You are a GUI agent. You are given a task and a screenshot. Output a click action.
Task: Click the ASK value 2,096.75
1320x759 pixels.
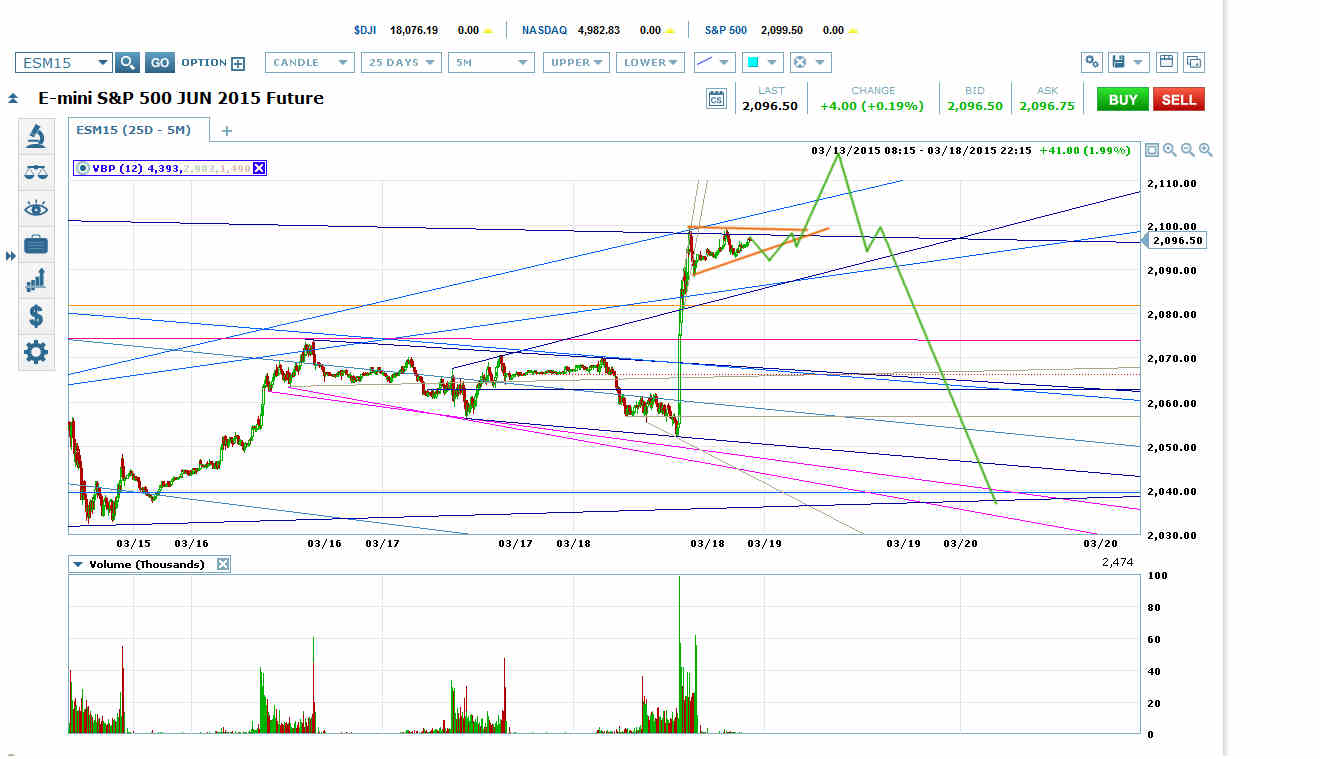tap(1049, 105)
